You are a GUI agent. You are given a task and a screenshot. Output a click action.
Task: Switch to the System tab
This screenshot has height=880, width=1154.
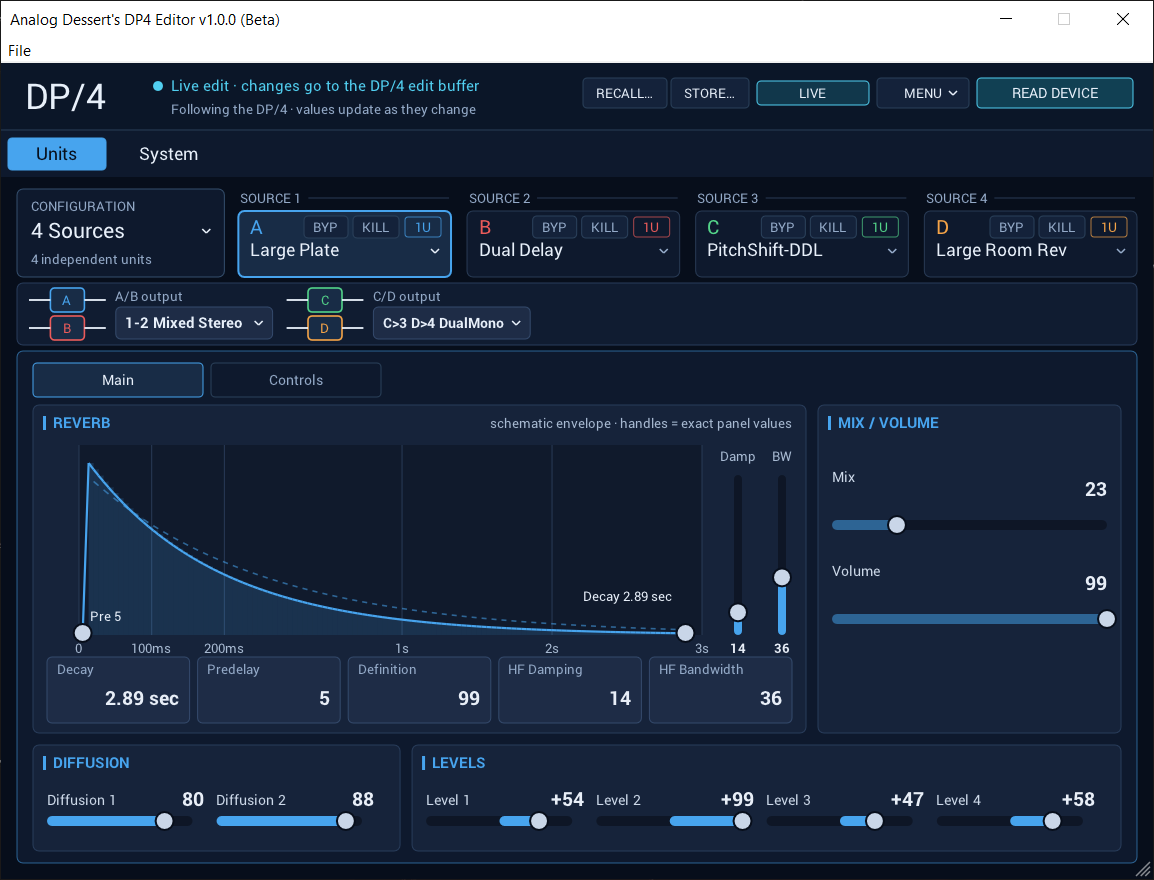coord(169,154)
